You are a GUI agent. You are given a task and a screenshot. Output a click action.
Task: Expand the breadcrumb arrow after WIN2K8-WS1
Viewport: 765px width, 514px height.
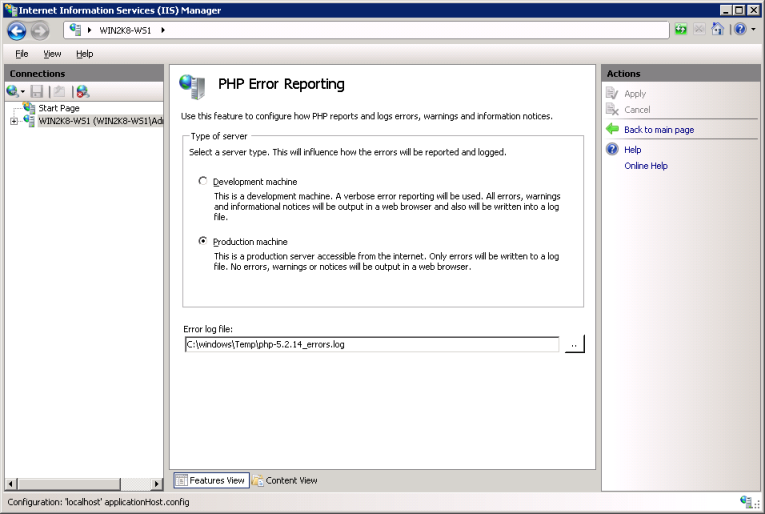[x=163, y=30]
